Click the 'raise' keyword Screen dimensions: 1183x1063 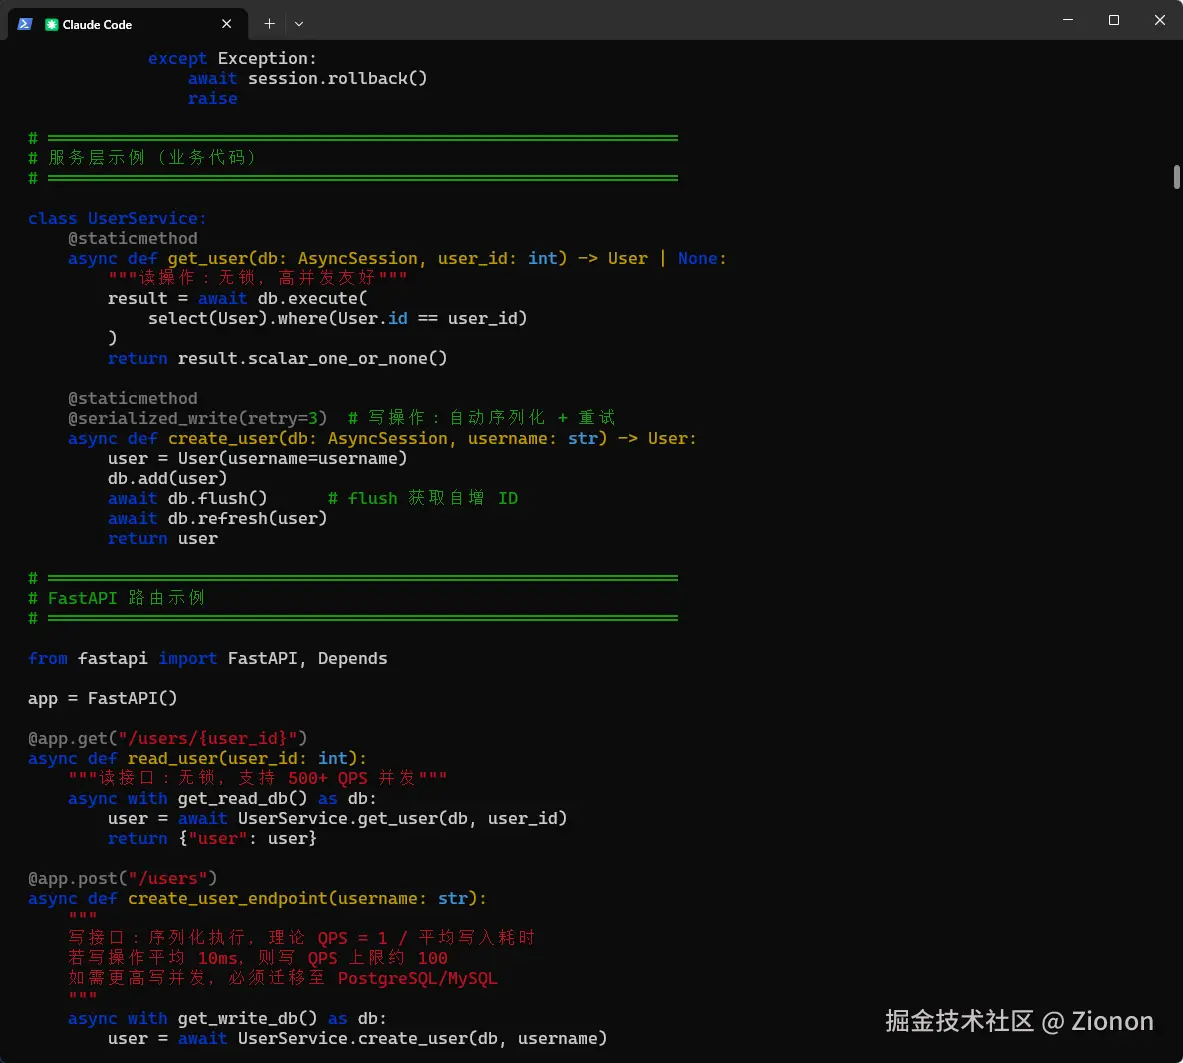(x=212, y=98)
